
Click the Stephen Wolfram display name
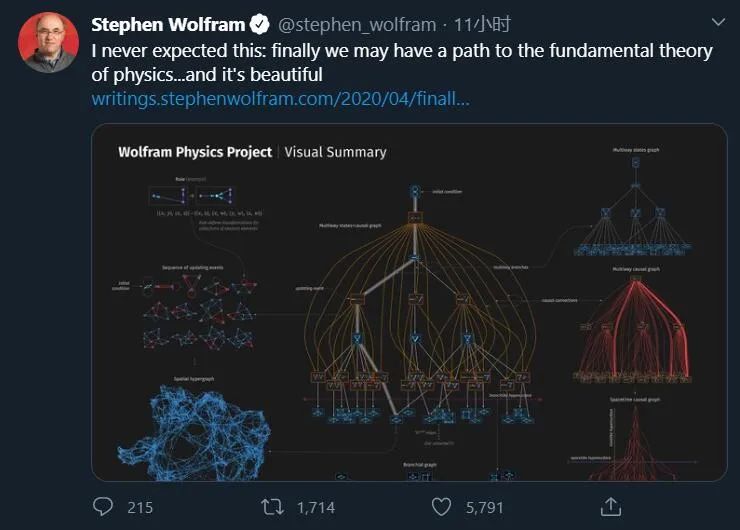(167, 23)
